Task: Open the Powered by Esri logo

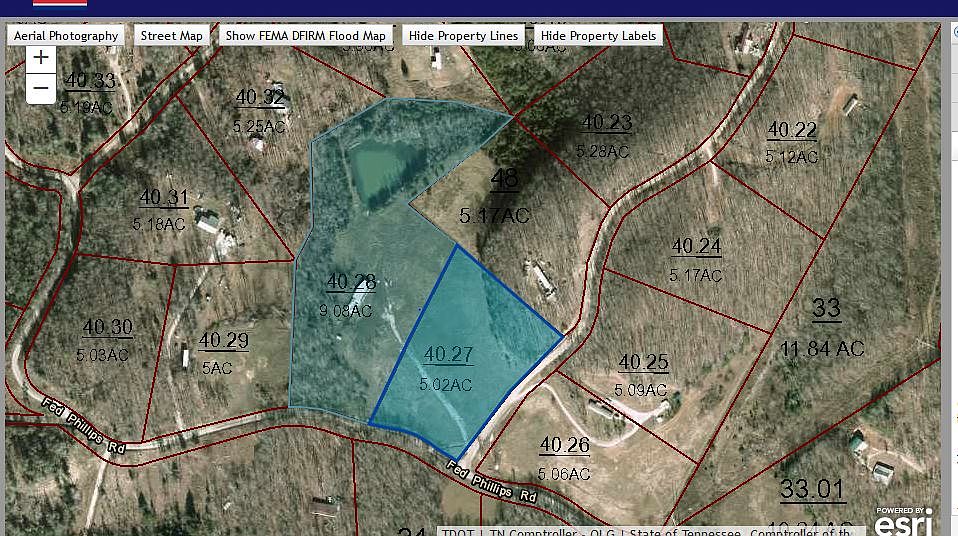Action: tap(903, 520)
